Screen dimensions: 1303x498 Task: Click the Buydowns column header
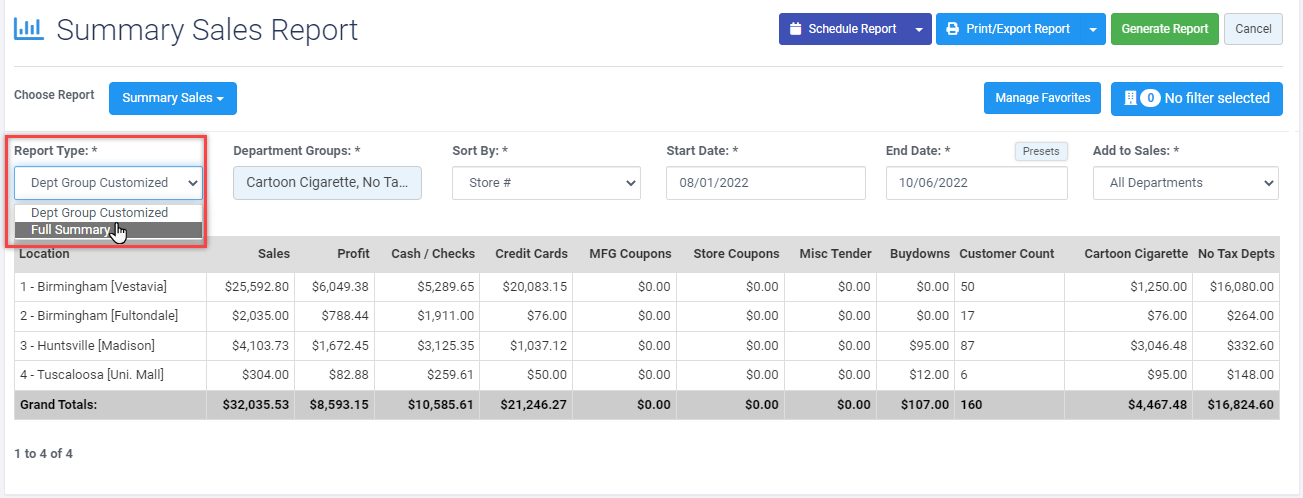tap(919, 254)
